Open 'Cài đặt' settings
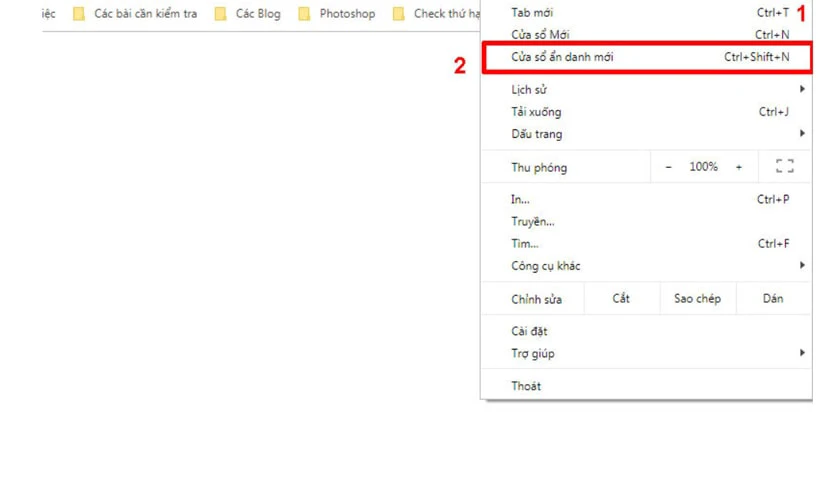Screen dimensions: 840x500 (646, 331)
